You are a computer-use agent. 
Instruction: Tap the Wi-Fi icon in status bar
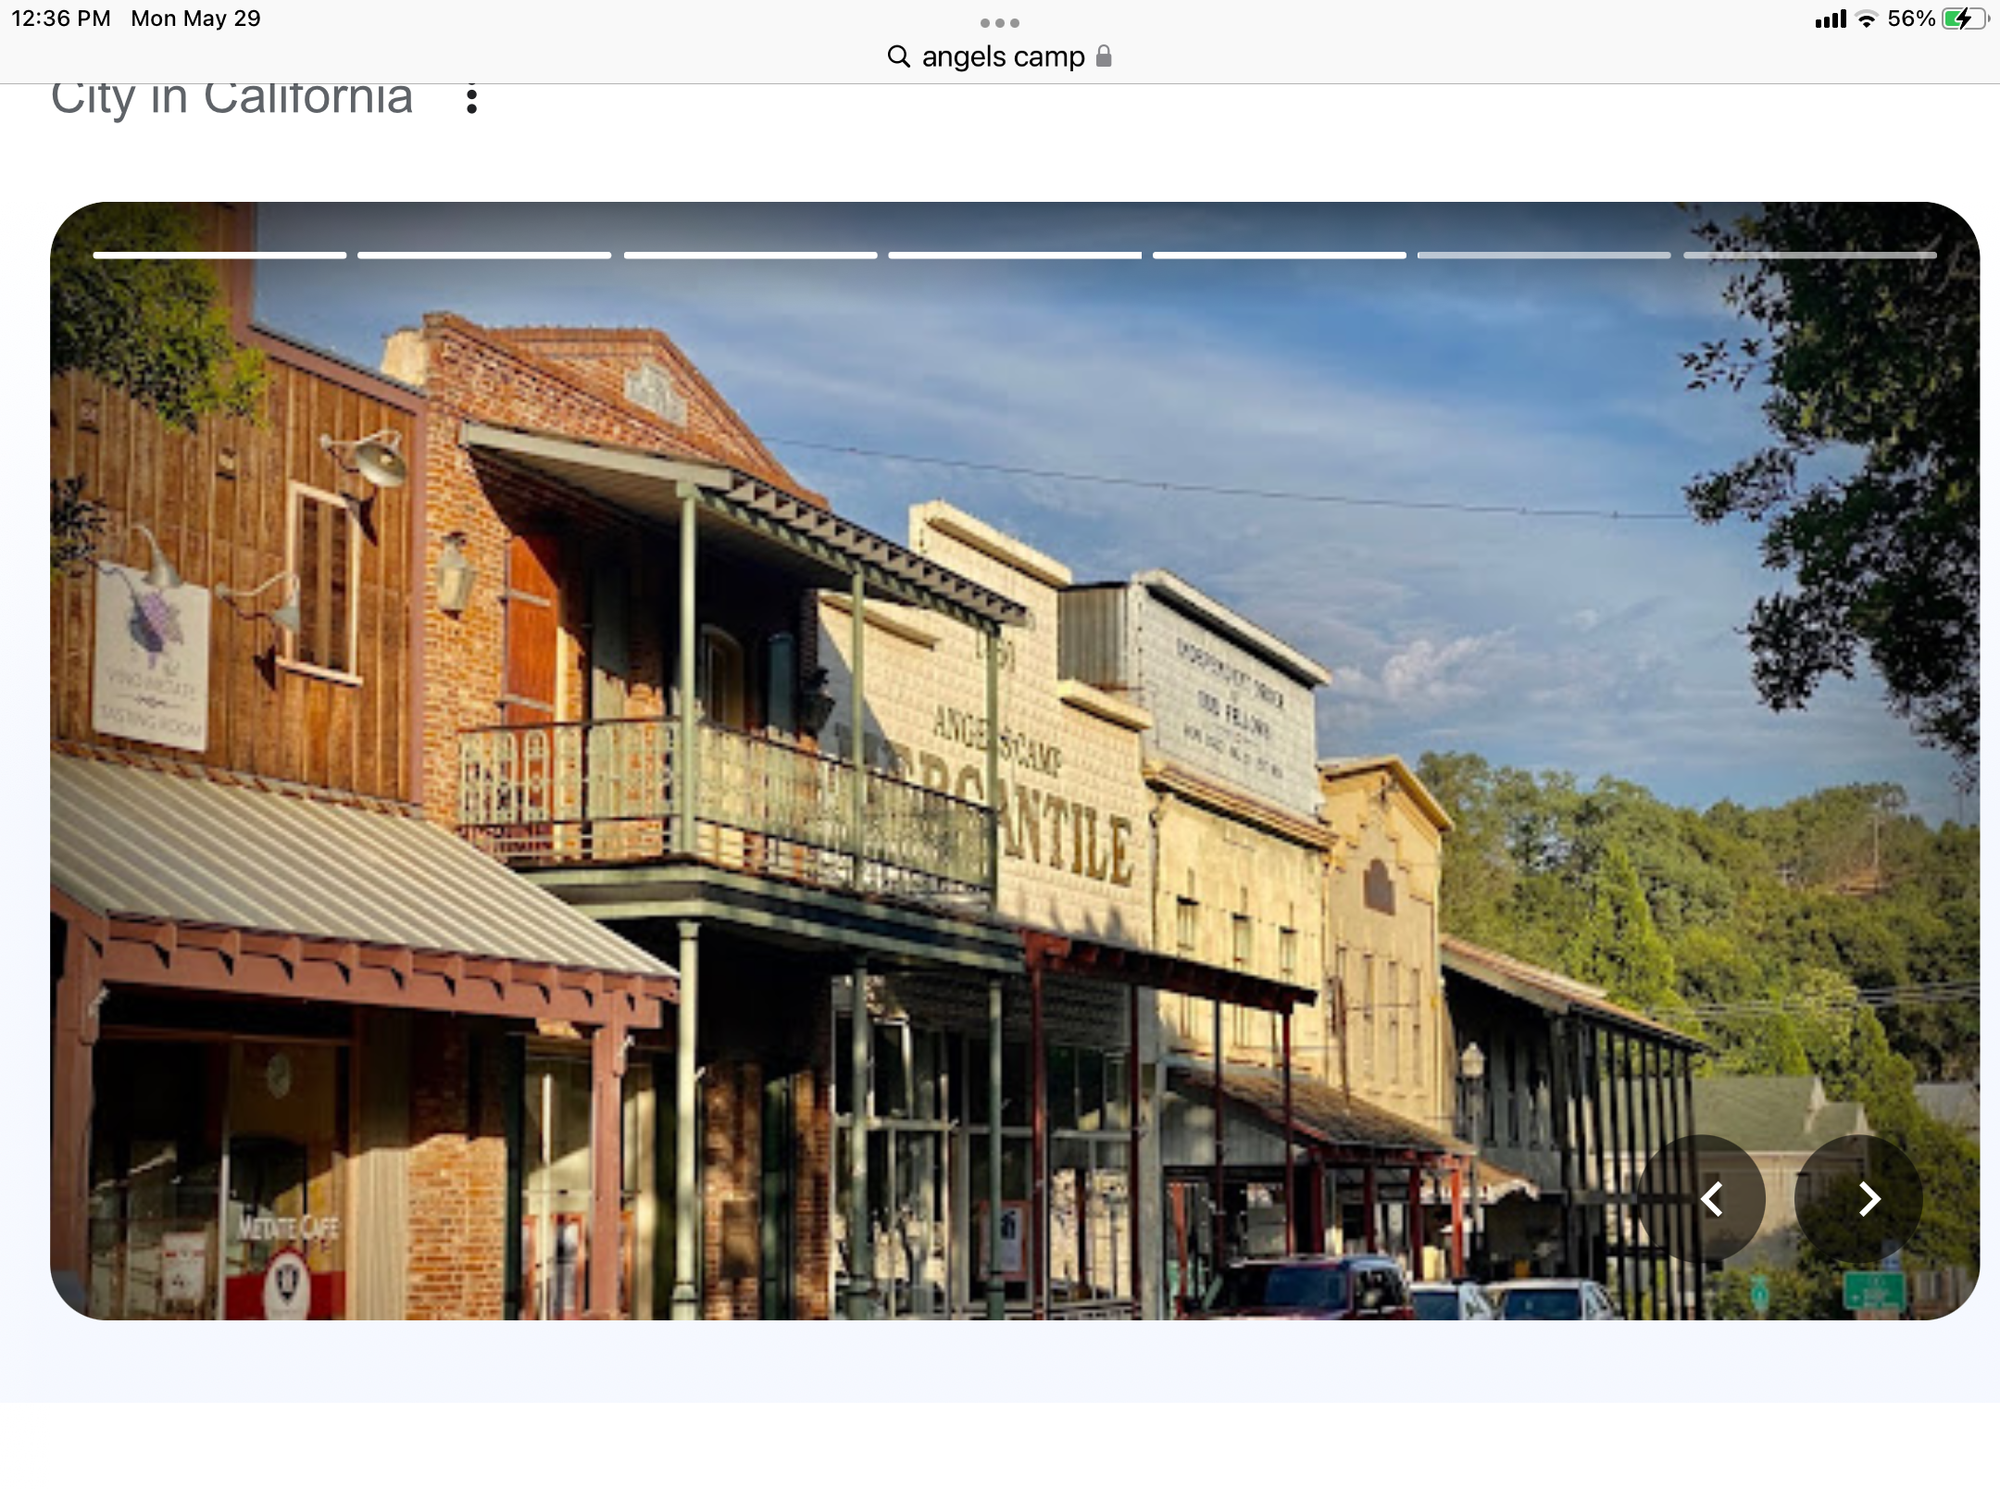coord(1866,19)
